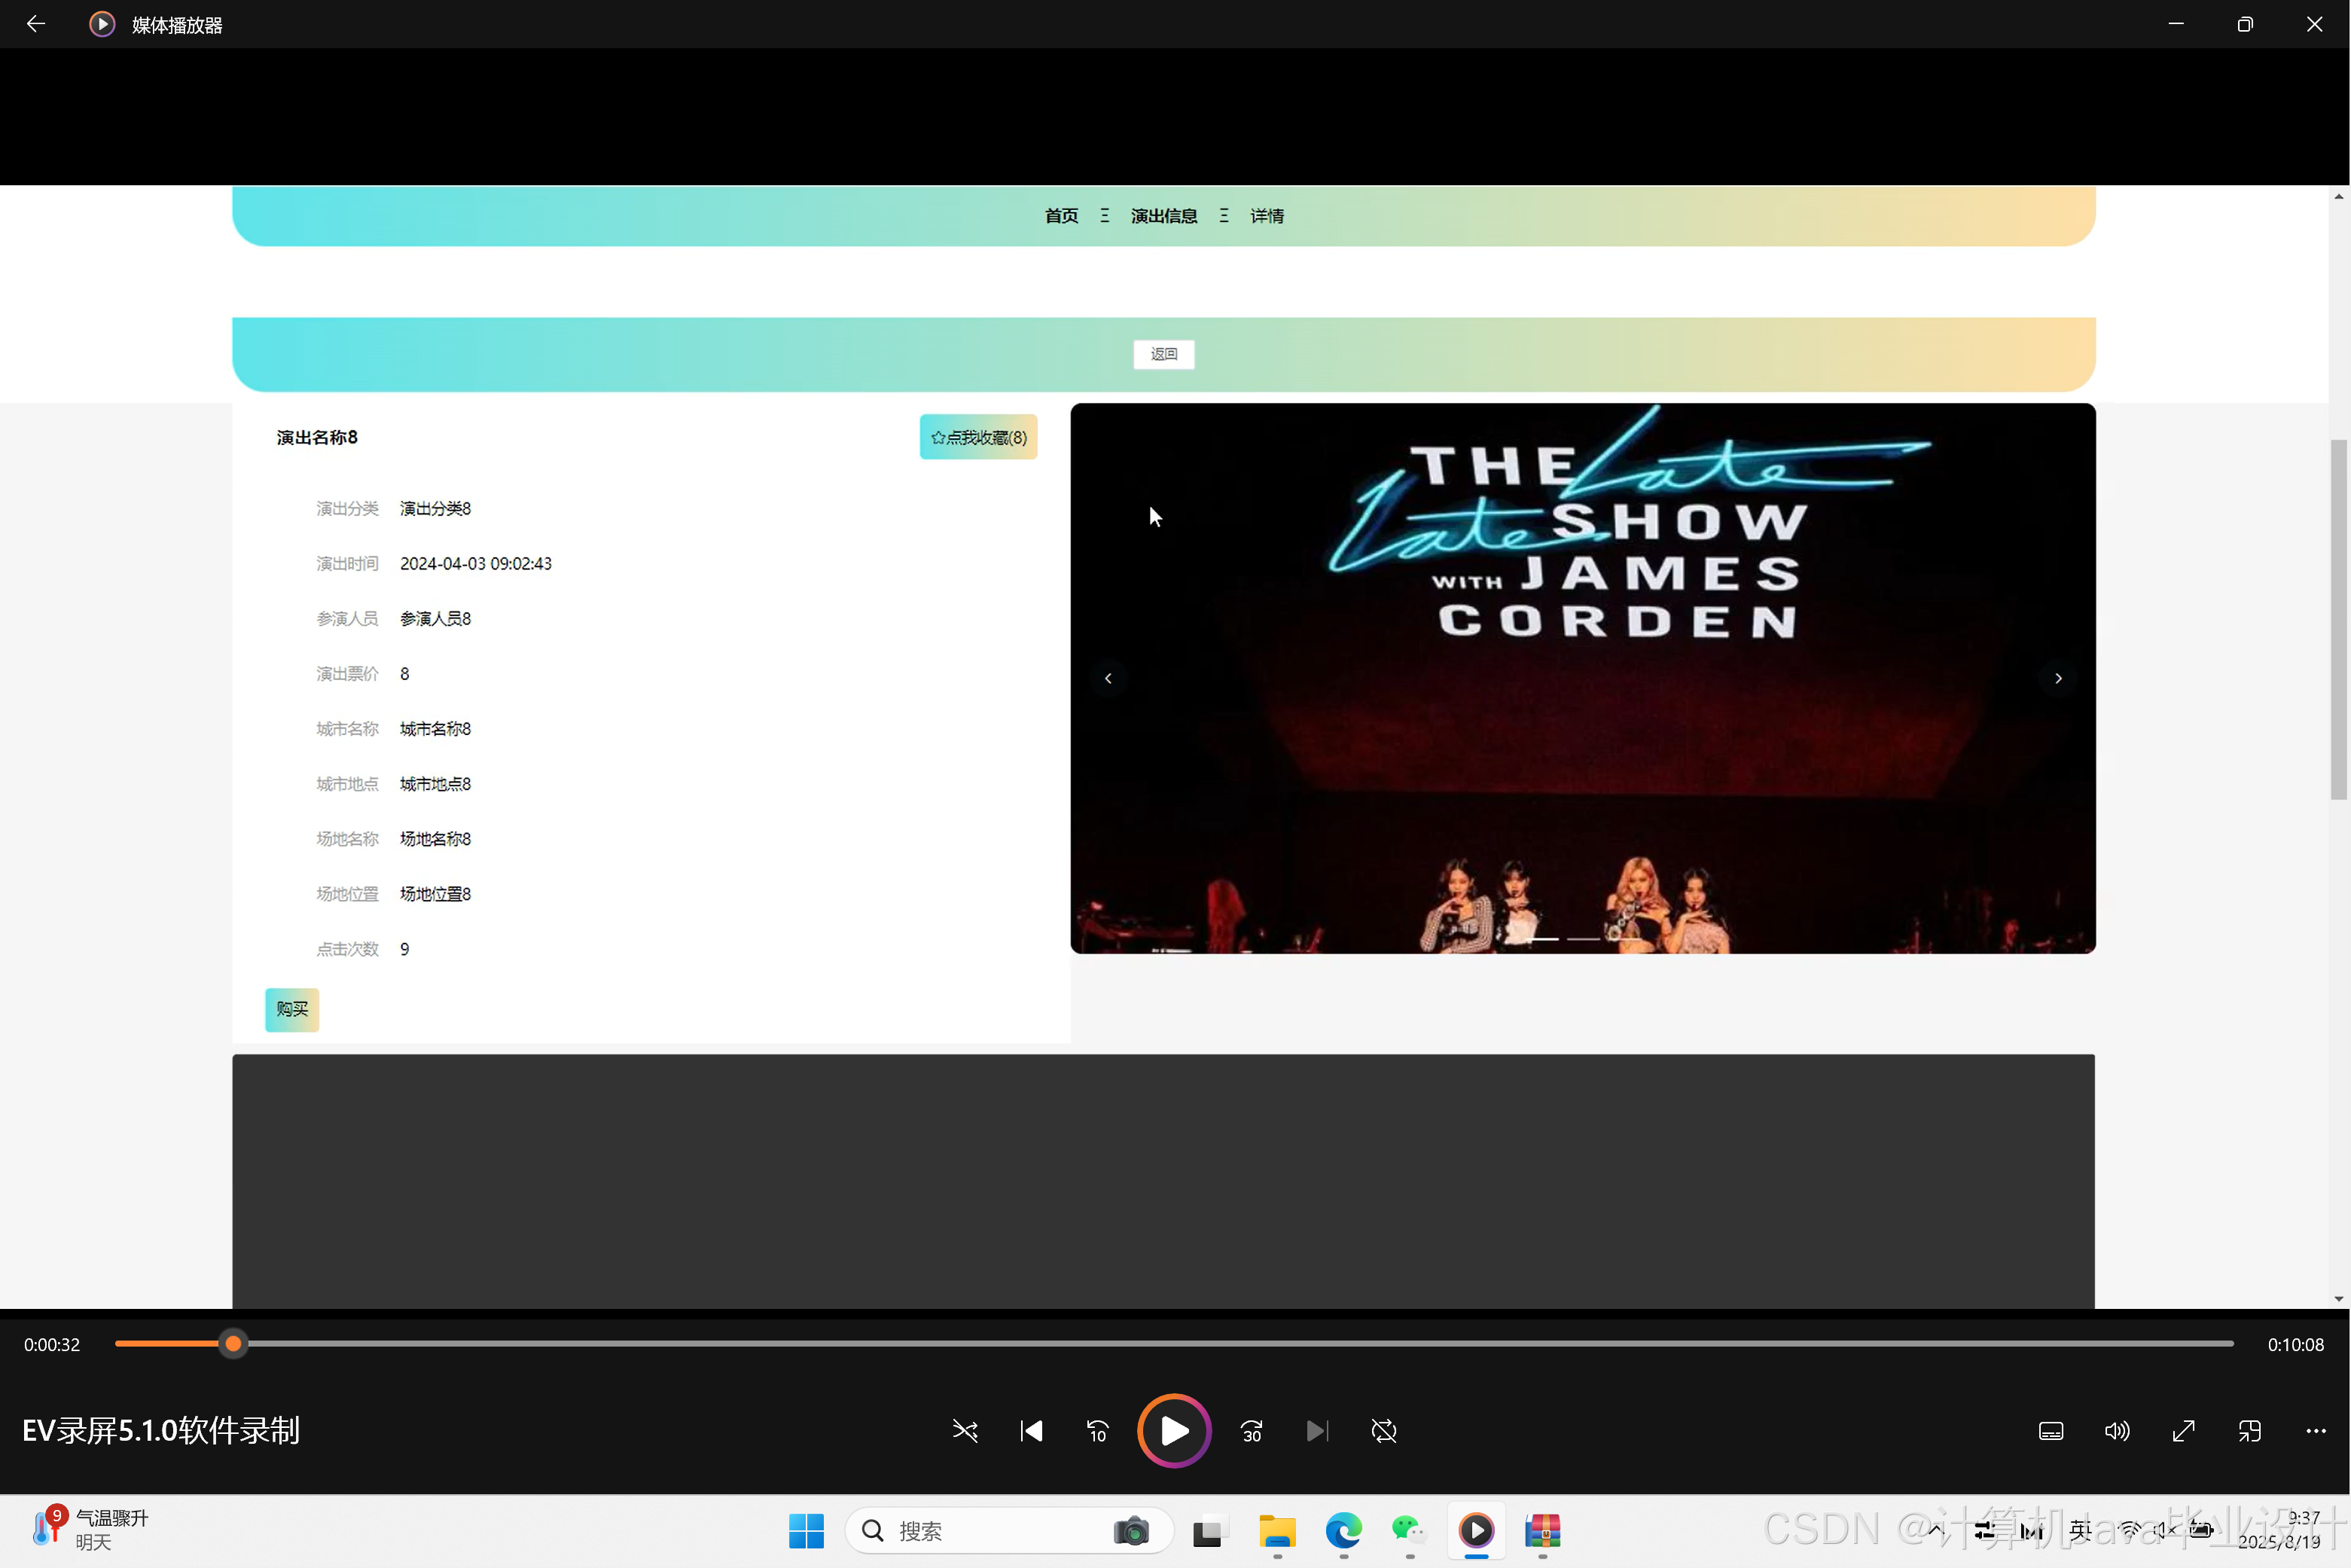Open Task View on the taskbar
The image size is (2351, 1568).
coord(1210,1531)
